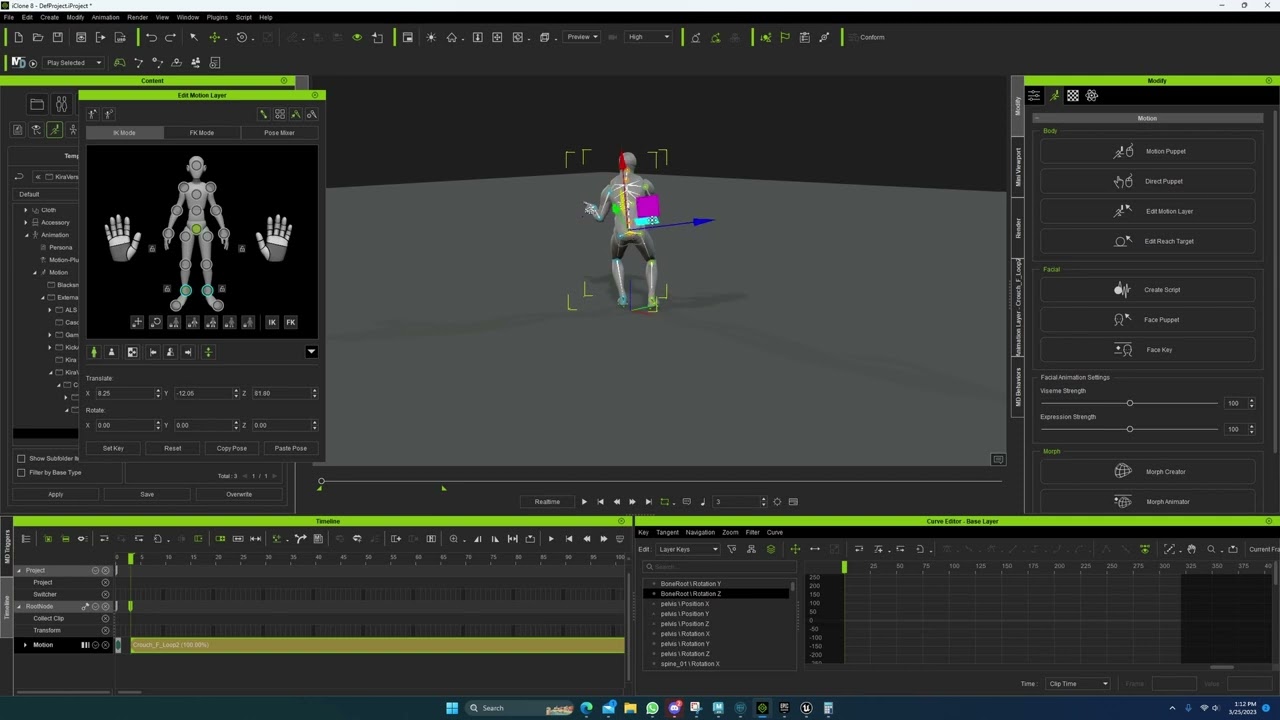Open Direct Puppet in Modify panel
The width and height of the screenshot is (1280, 720).
[x=1147, y=181]
